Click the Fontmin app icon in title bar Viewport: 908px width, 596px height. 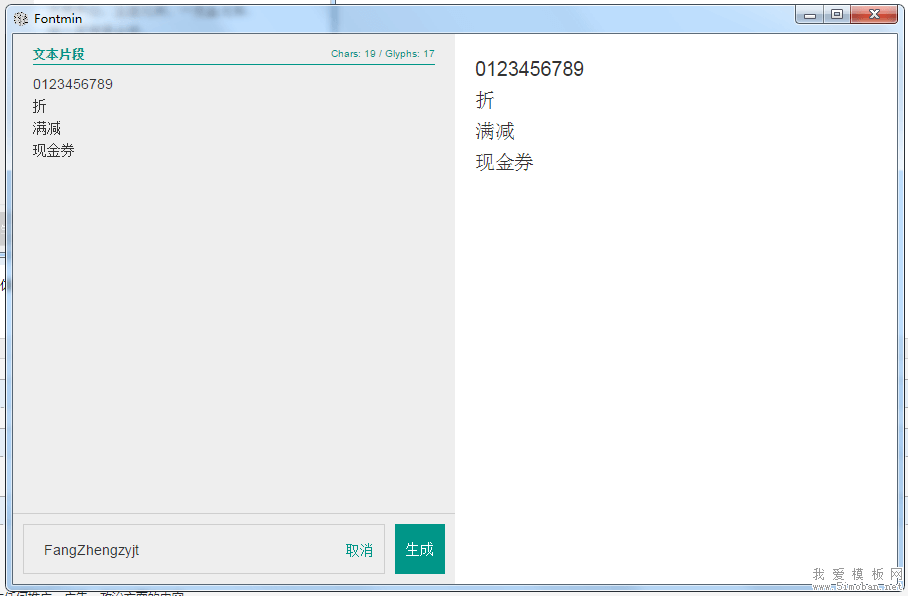click(x=20, y=18)
